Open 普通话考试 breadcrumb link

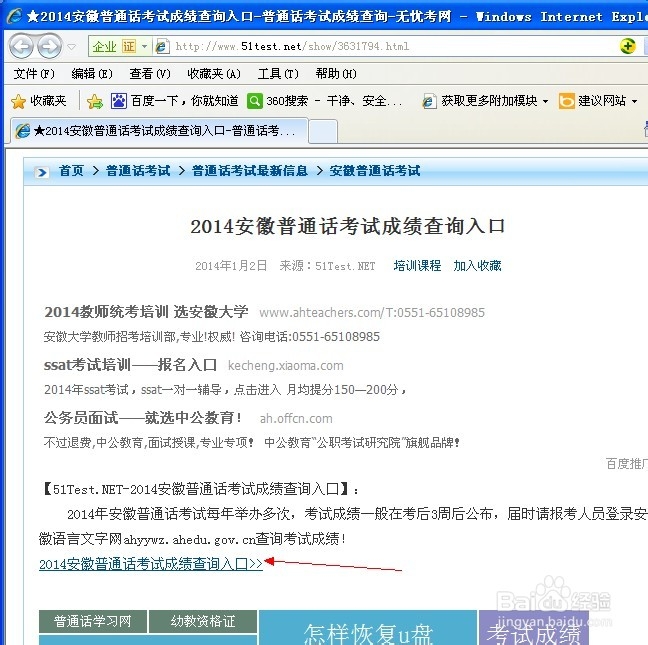138,171
